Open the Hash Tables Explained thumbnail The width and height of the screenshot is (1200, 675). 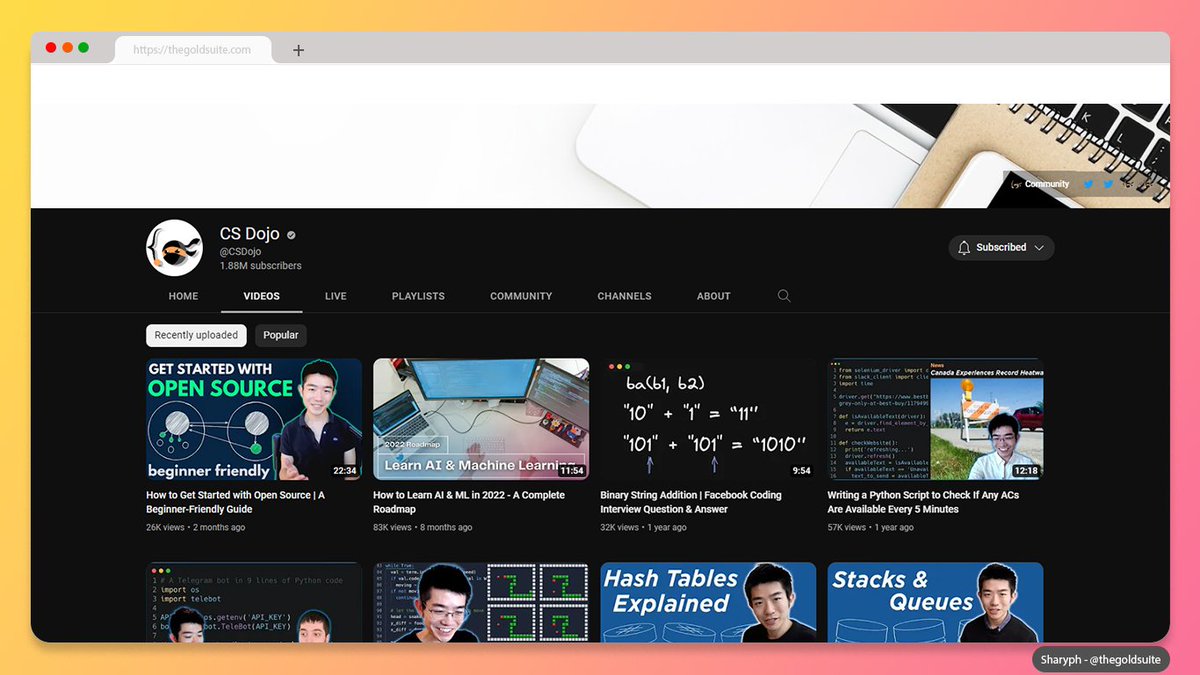pos(708,602)
